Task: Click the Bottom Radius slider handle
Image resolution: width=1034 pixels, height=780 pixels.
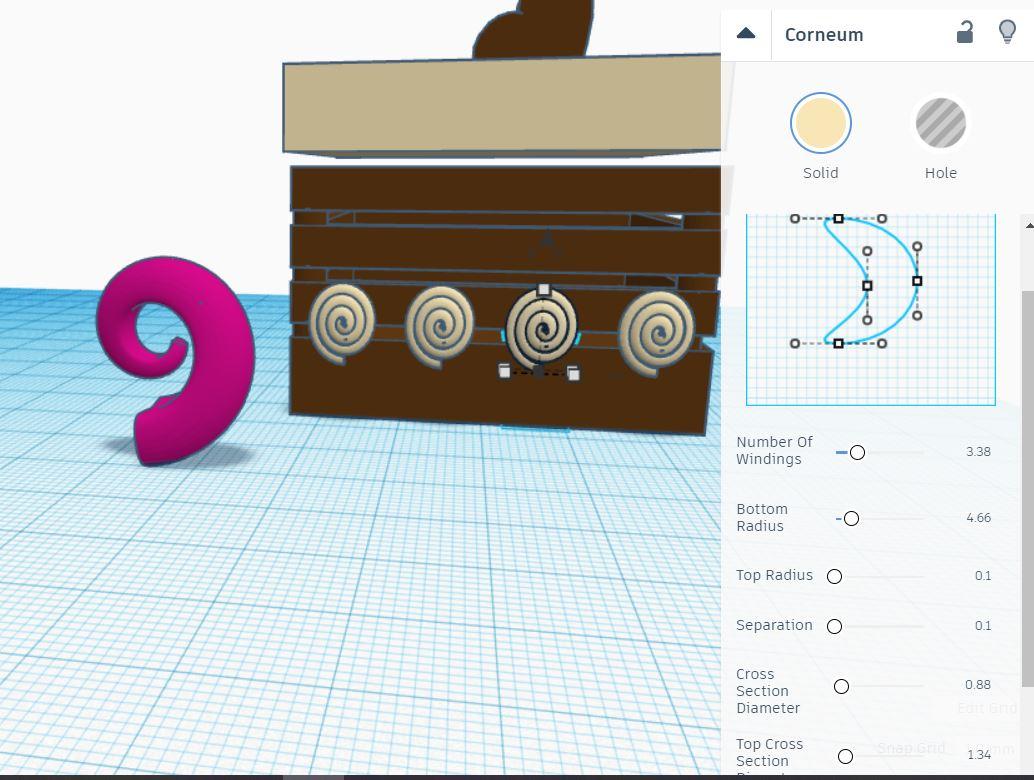Action: pos(851,519)
